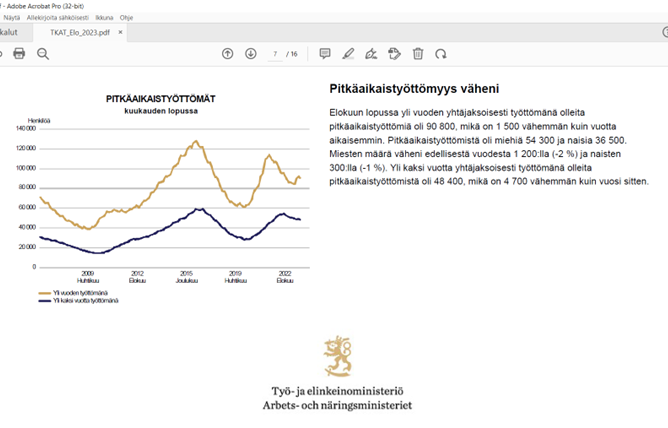Go to next page with down arrow
Screen dimensions: 668x428
251,53
